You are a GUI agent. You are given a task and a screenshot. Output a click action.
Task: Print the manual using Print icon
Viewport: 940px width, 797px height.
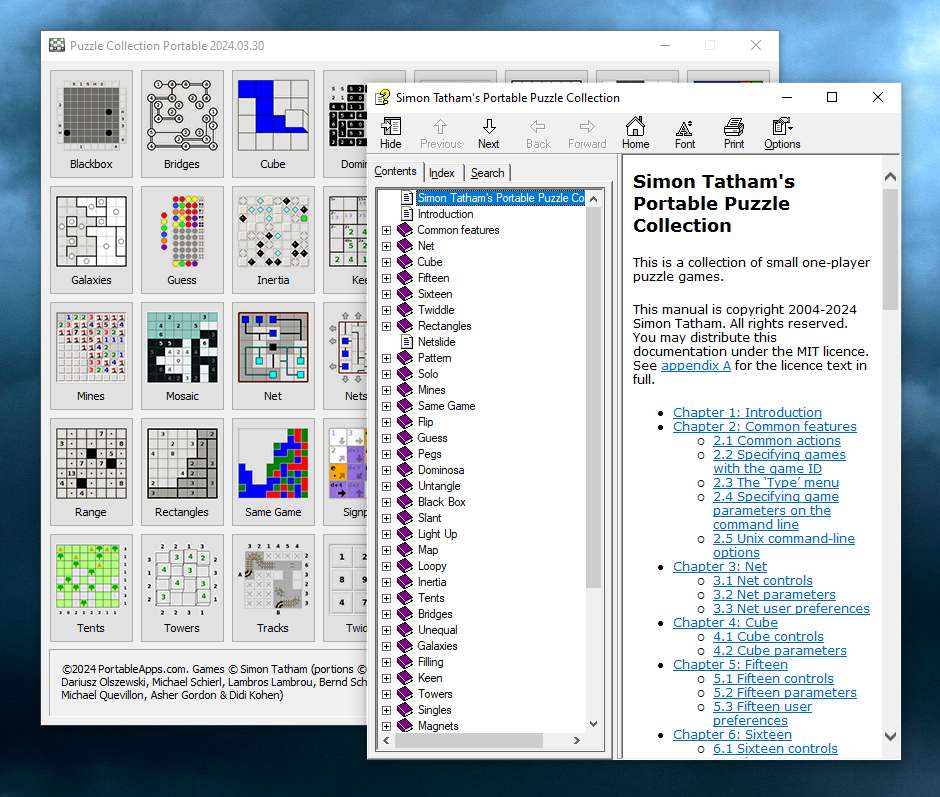tap(734, 133)
